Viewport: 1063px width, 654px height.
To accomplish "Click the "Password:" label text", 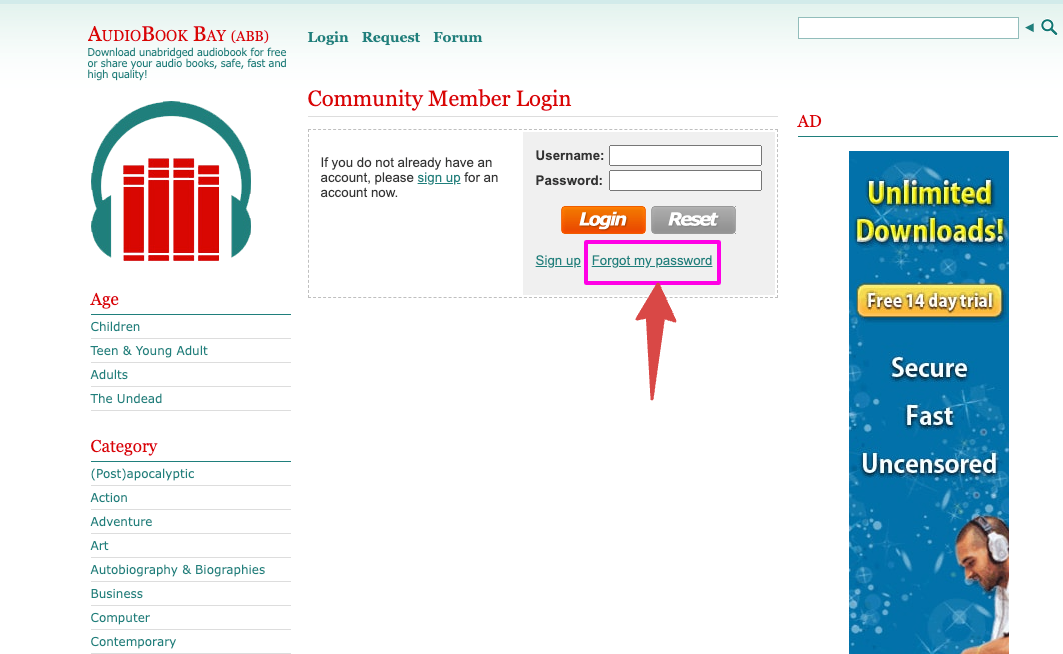I will coord(569,180).
